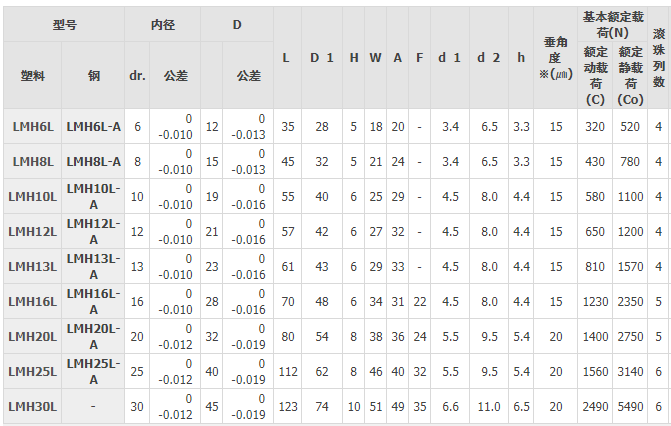The width and height of the screenshot is (671, 426).
Task: Select the LMH30L model in last row
Action: pyautogui.click(x=32, y=406)
